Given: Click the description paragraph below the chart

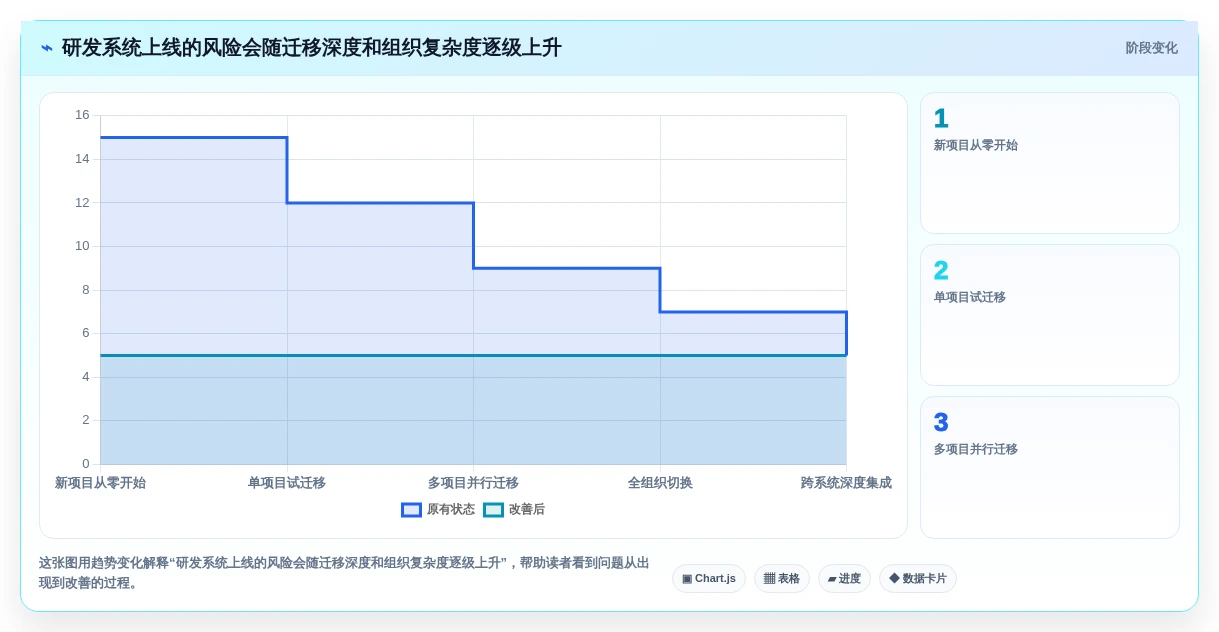Looking at the screenshot, I should (x=344, y=573).
